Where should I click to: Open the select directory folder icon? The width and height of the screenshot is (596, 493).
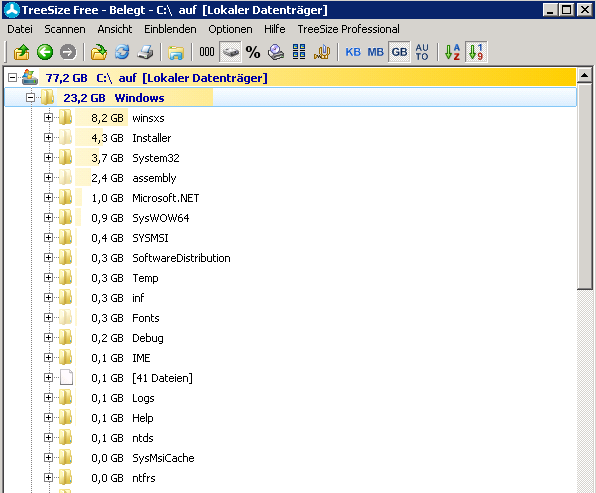tap(99, 52)
